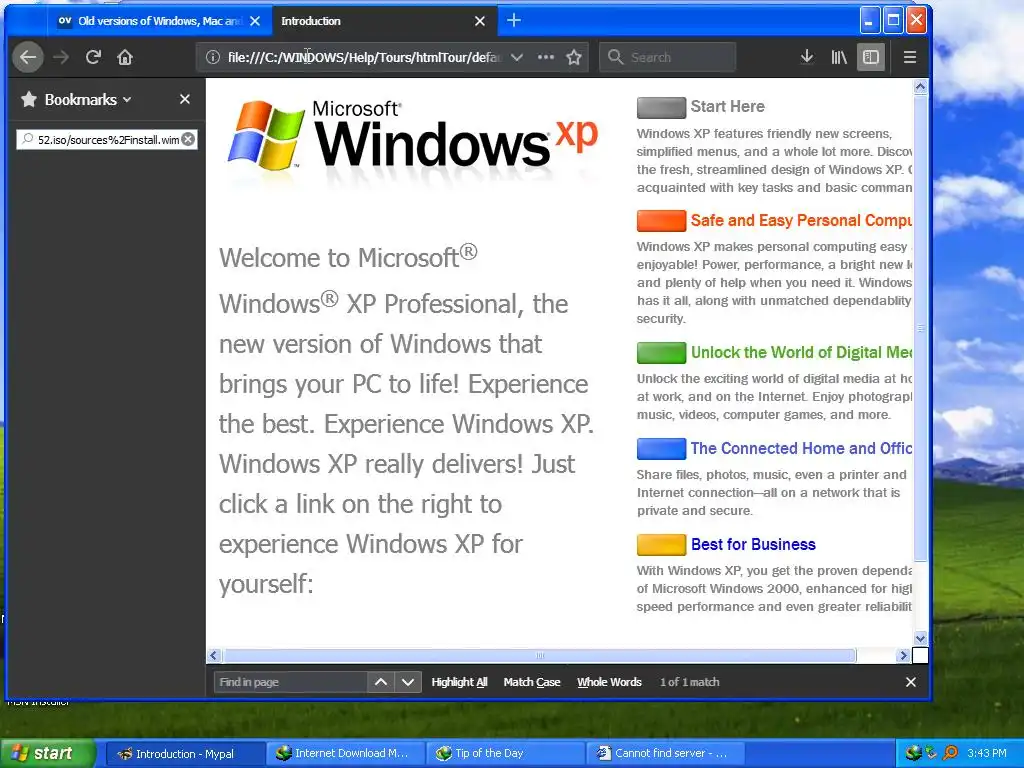Click the green Digital Media swatch button
The width and height of the screenshot is (1024, 768).
[x=661, y=353]
